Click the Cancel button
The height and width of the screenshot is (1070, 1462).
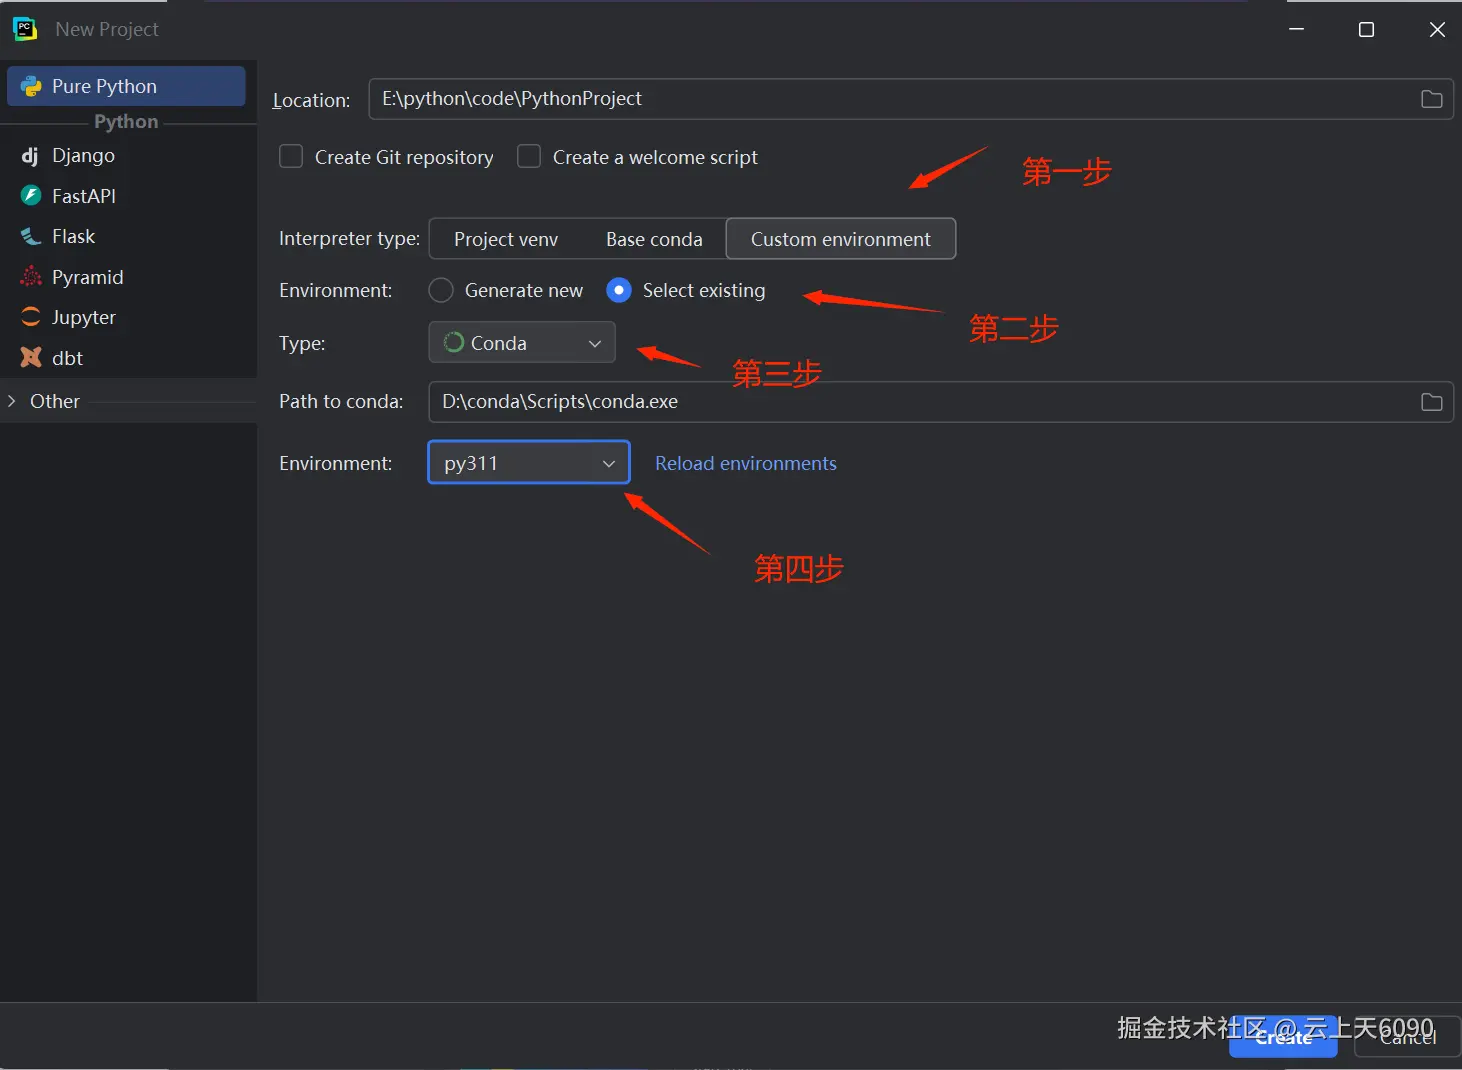click(1408, 1038)
